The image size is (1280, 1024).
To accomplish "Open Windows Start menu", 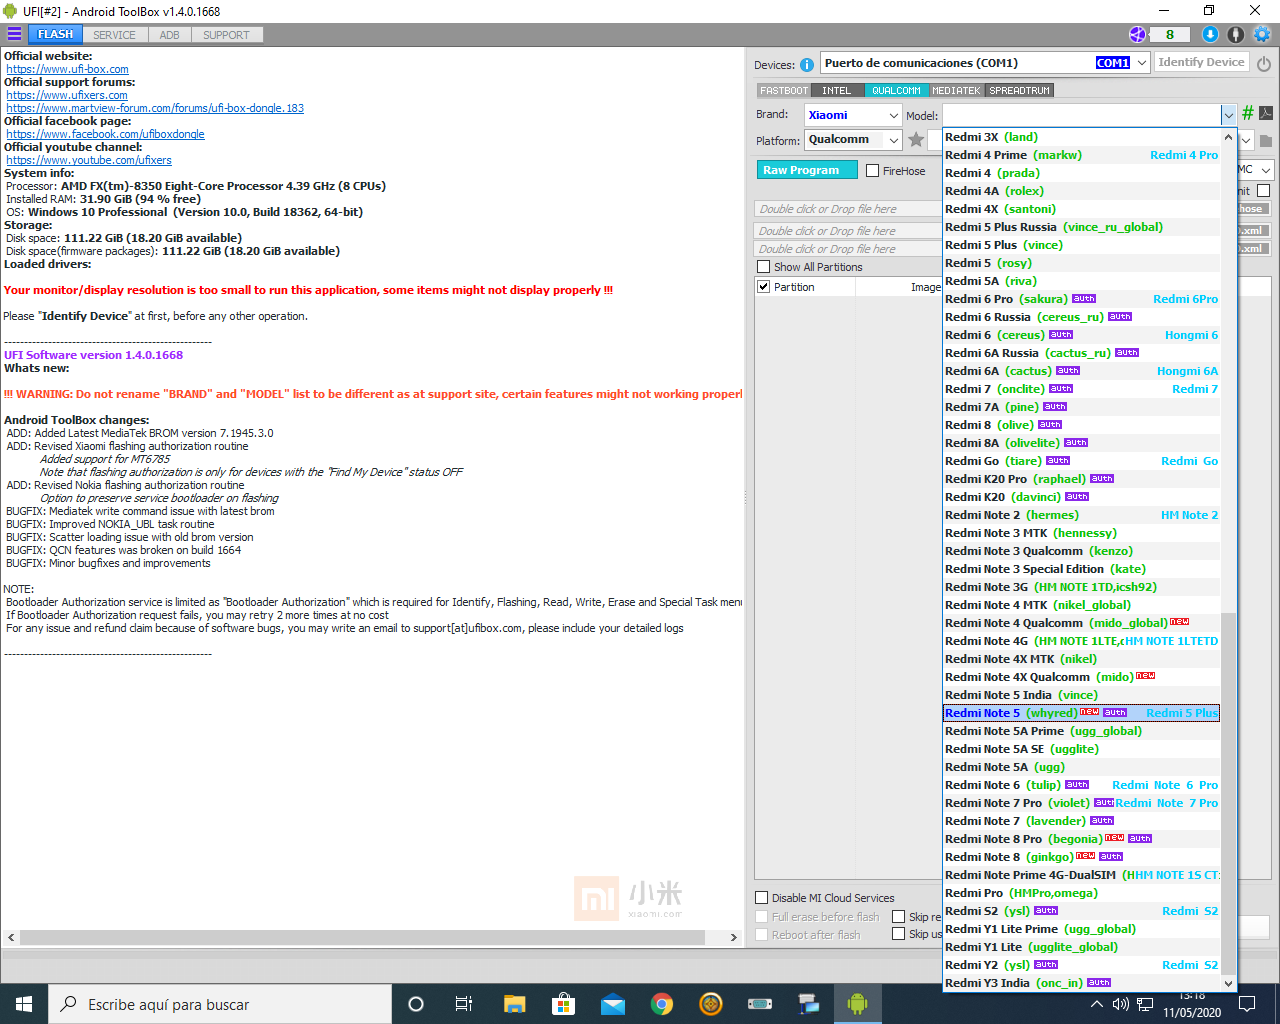I will [x=24, y=1004].
